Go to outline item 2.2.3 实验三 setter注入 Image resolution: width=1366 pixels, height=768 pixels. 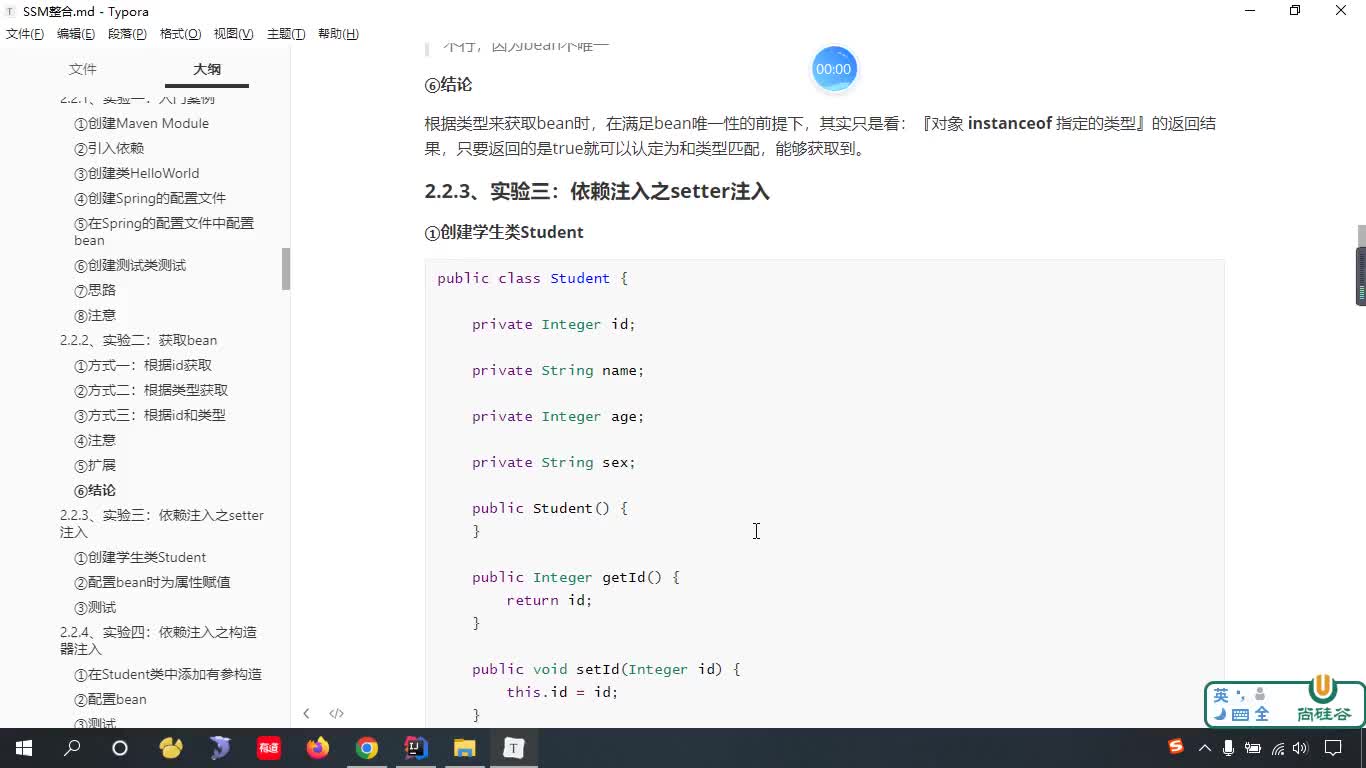162,524
